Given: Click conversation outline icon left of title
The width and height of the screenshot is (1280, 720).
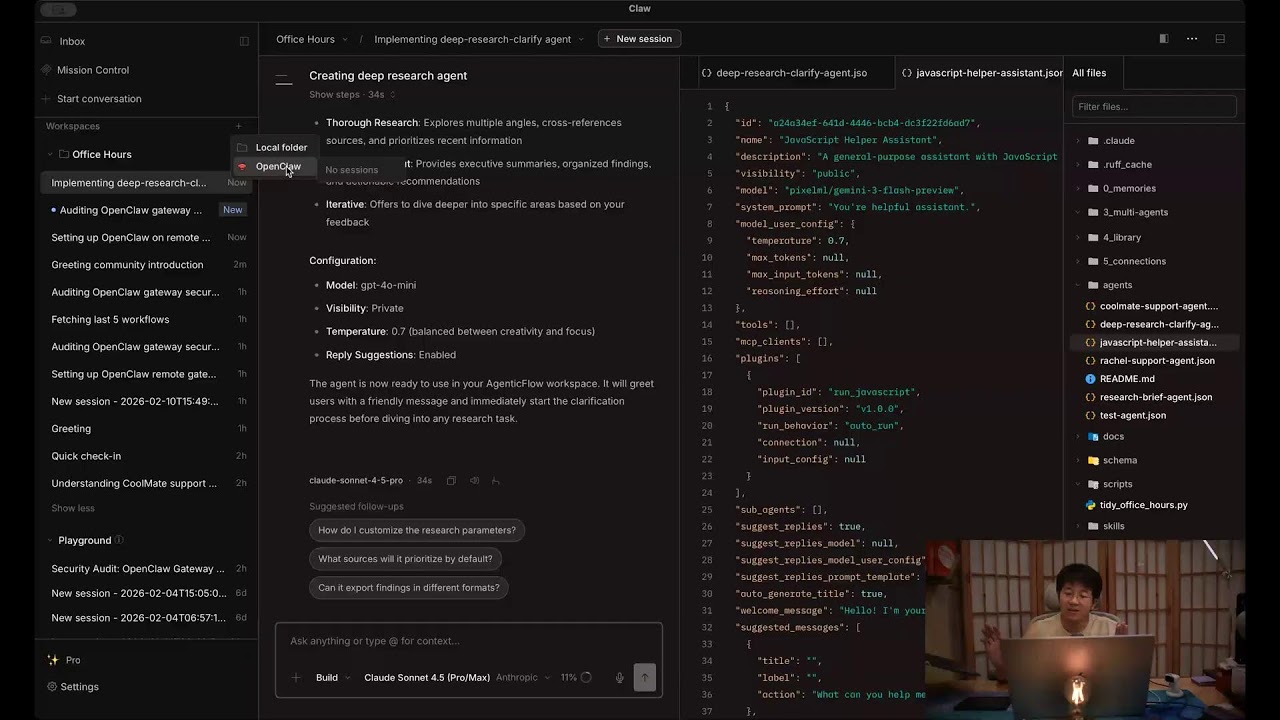Looking at the screenshot, I should click(x=284, y=80).
